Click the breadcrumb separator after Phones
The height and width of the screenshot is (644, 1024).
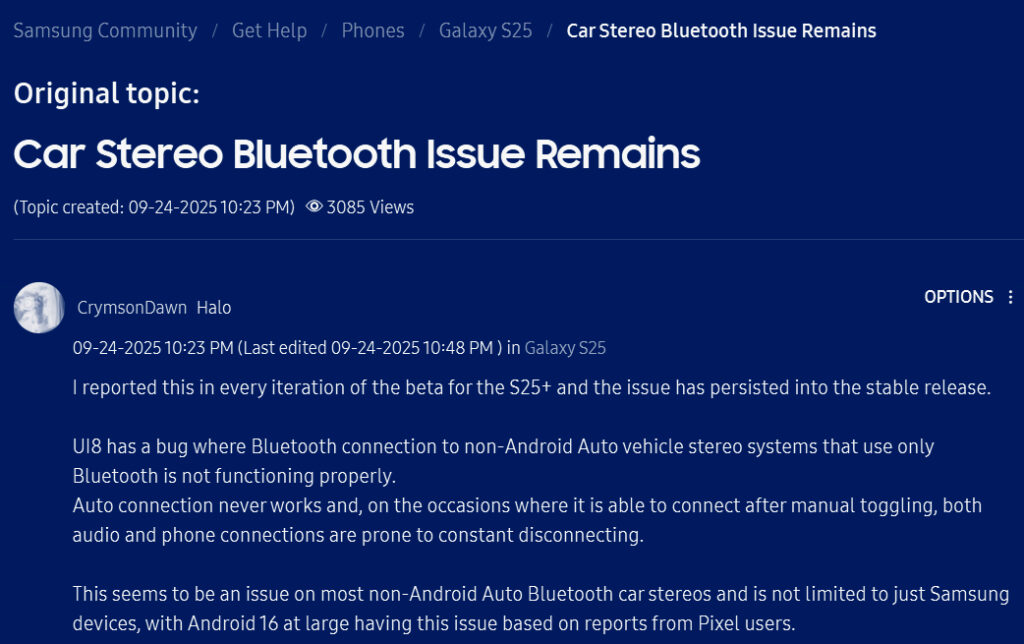tap(421, 31)
